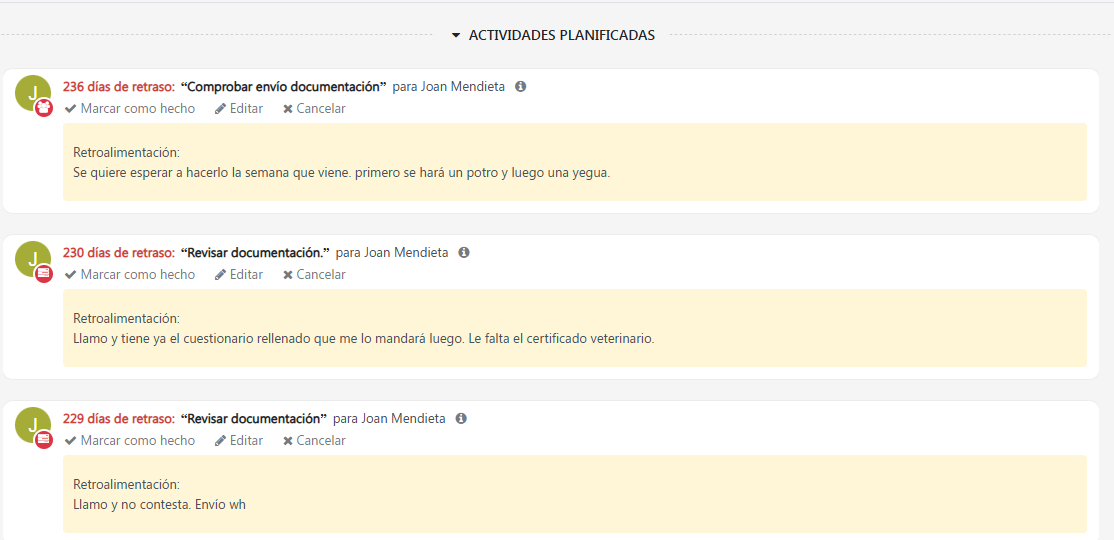1114x540 pixels.
Task: Click the "Comprobar envío documentación" activity title
Action: [x=283, y=87]
